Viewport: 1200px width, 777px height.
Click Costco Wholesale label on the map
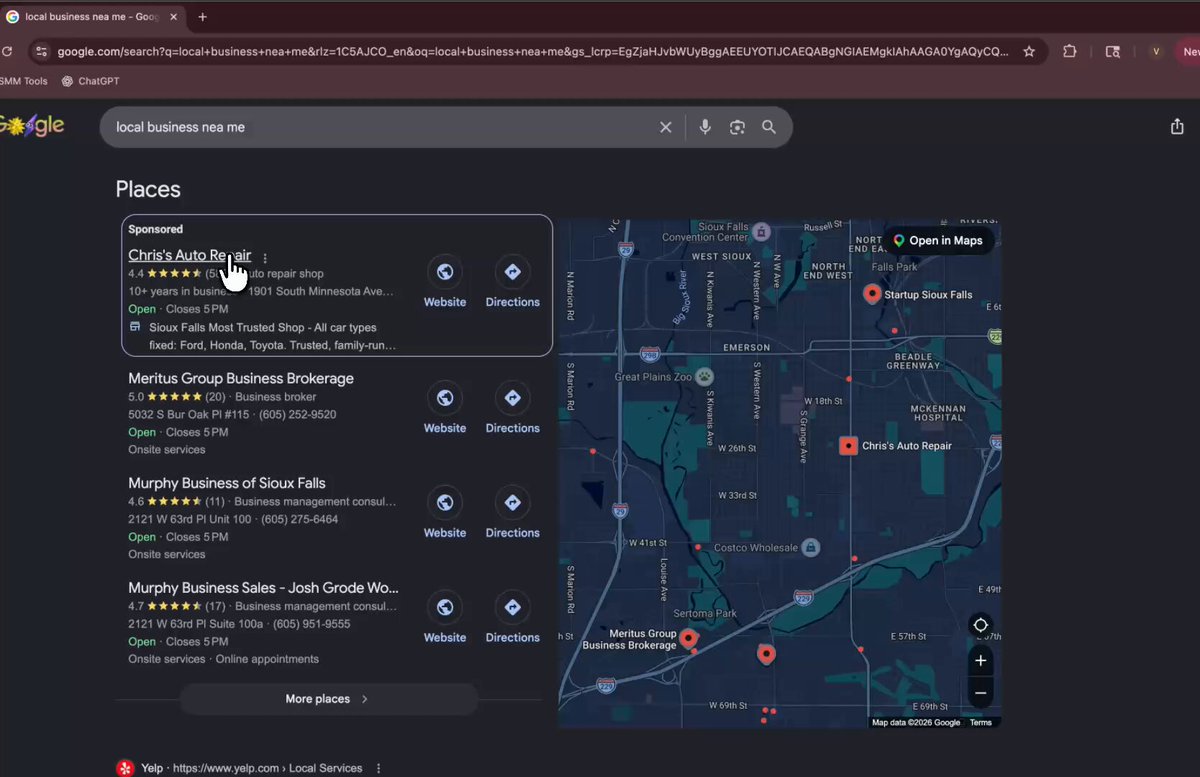coord(757,548)
